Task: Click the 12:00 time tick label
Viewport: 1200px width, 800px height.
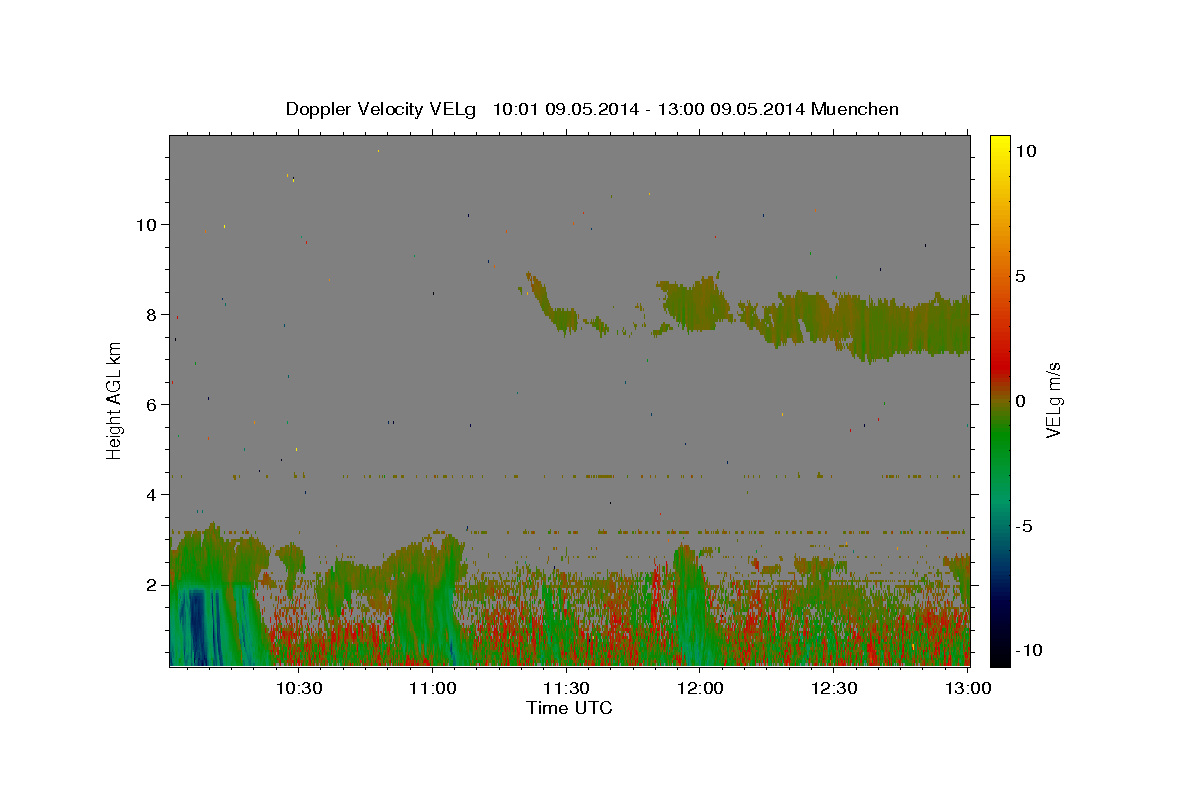Action: tap(700, 688)
